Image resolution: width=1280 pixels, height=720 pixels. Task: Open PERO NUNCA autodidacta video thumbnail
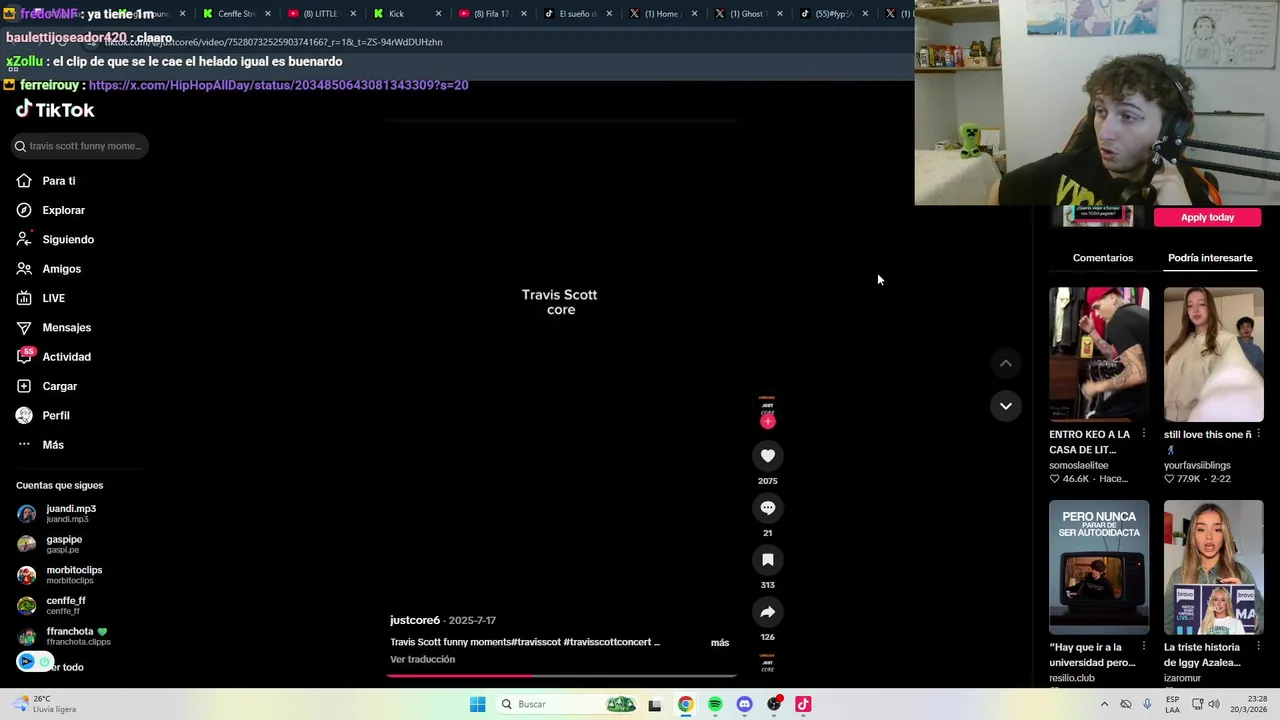point(1099,567)
